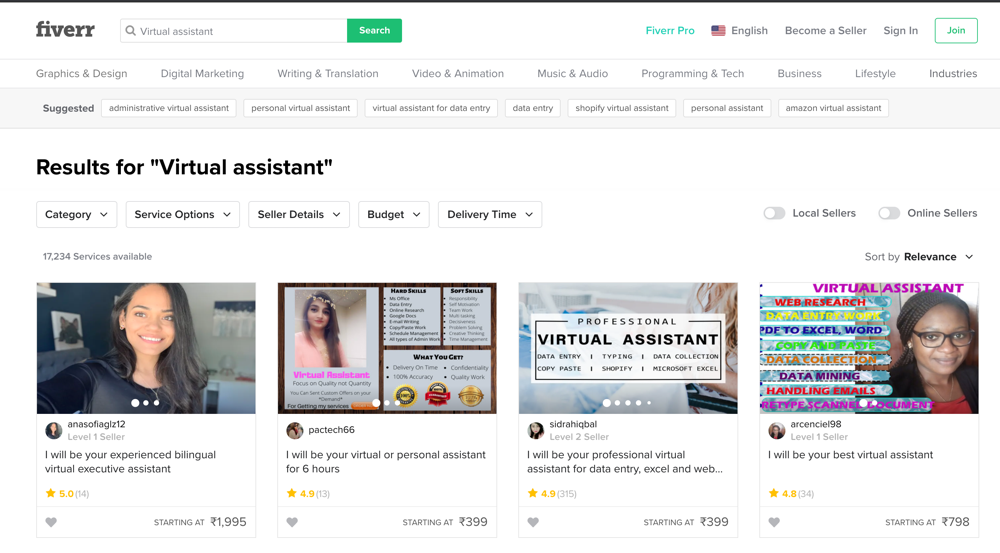Click the magnifier icon in search box

tap(131, 31)
